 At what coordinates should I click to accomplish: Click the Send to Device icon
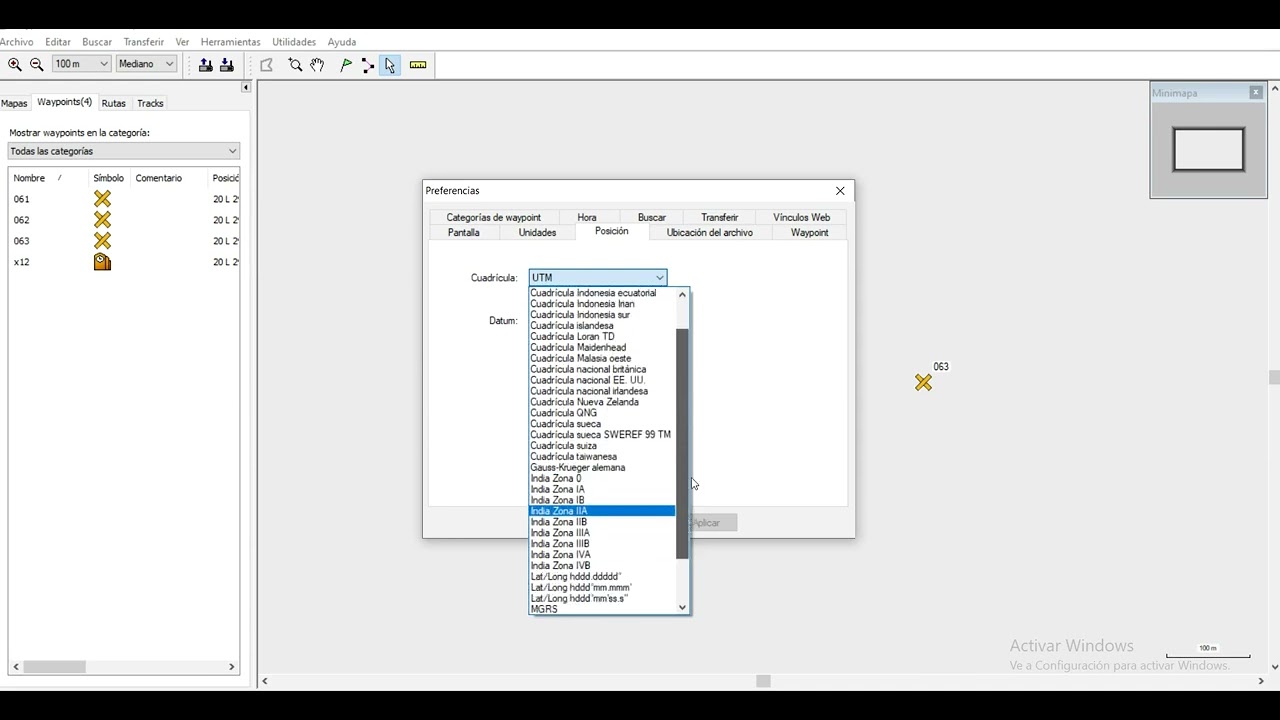coord(205,64)
